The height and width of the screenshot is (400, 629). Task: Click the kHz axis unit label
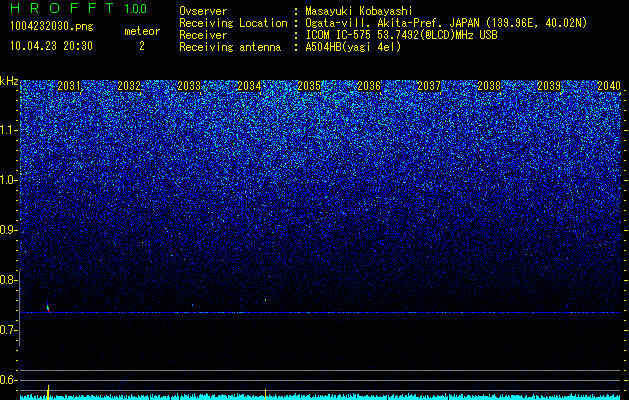9,81
